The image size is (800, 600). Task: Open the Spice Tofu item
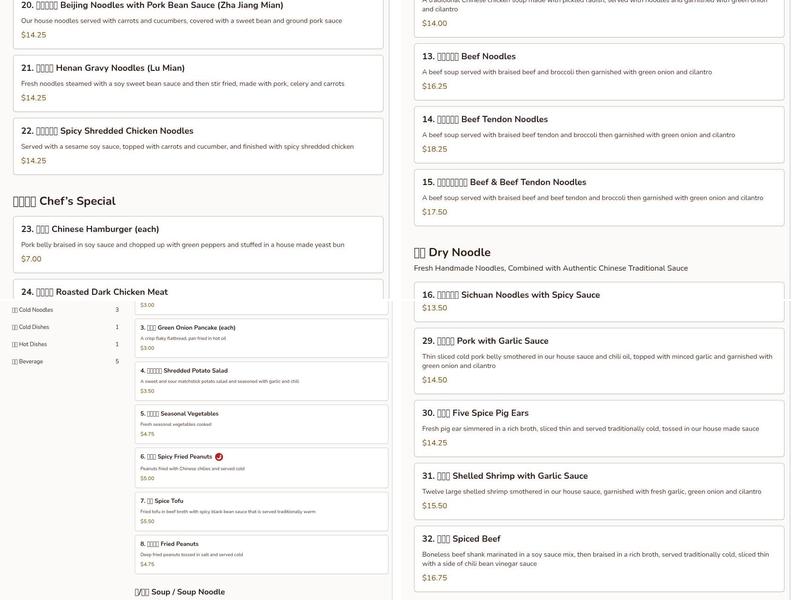coord(261,510)
